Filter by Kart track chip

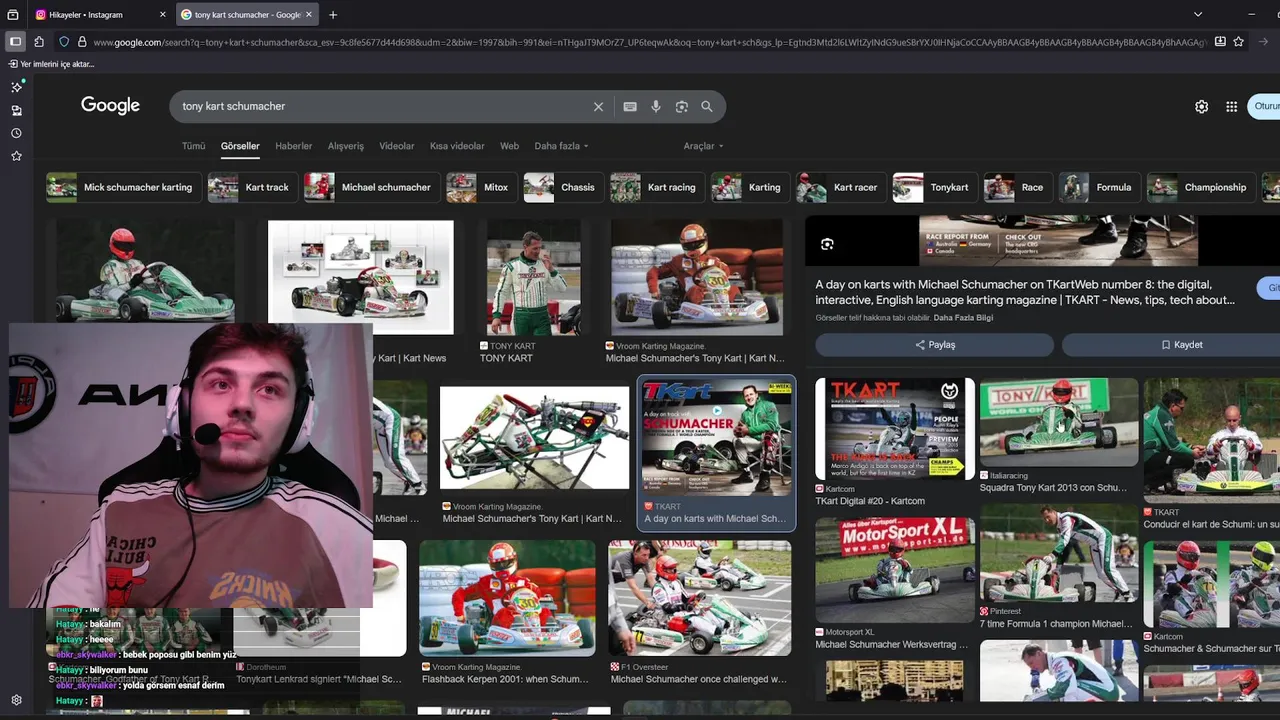(x=252, y=187)
